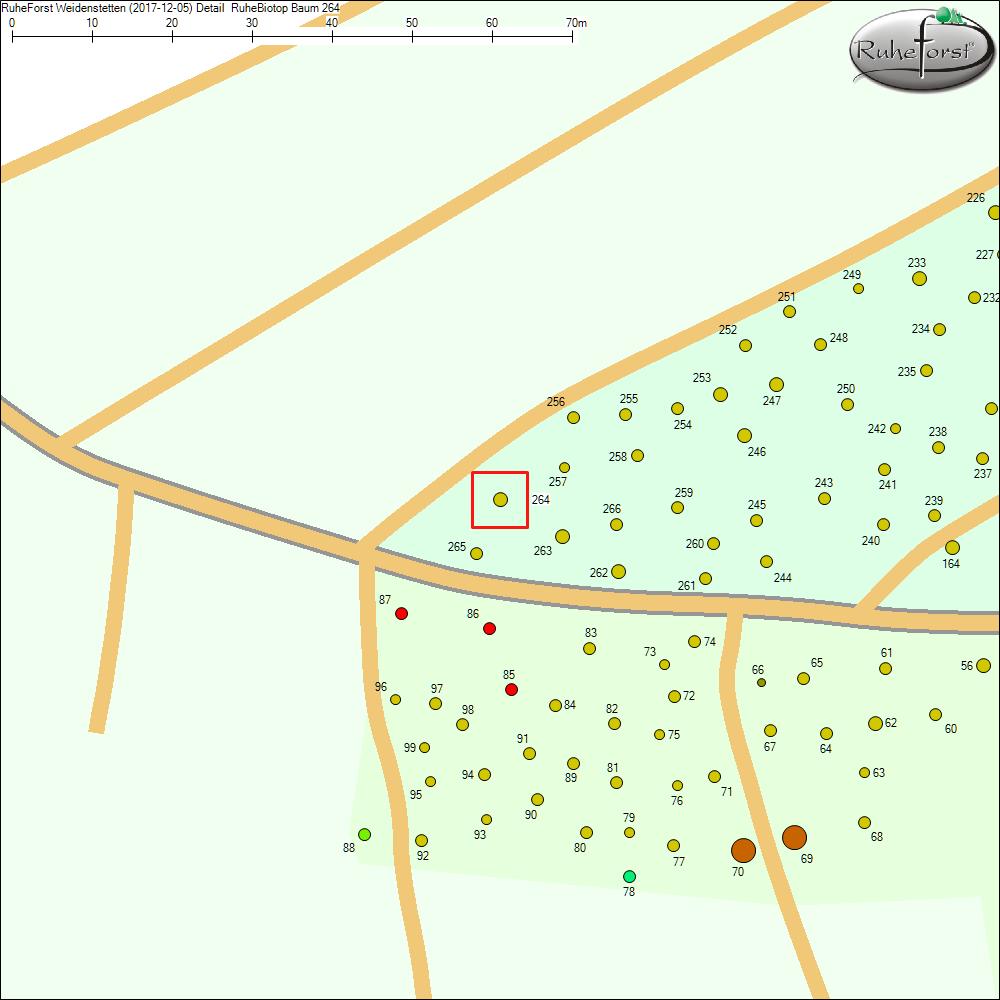Image resolution: width=1000 pixels, height=1000 pixels.
Task: Select the small dark tree 66 marker
Action: pos(761,682)
